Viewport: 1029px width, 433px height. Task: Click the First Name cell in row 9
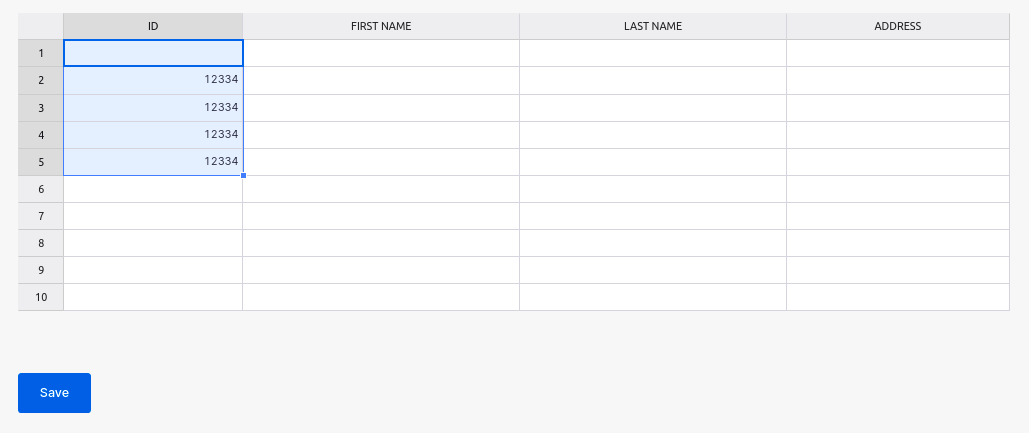pos(381,270)
